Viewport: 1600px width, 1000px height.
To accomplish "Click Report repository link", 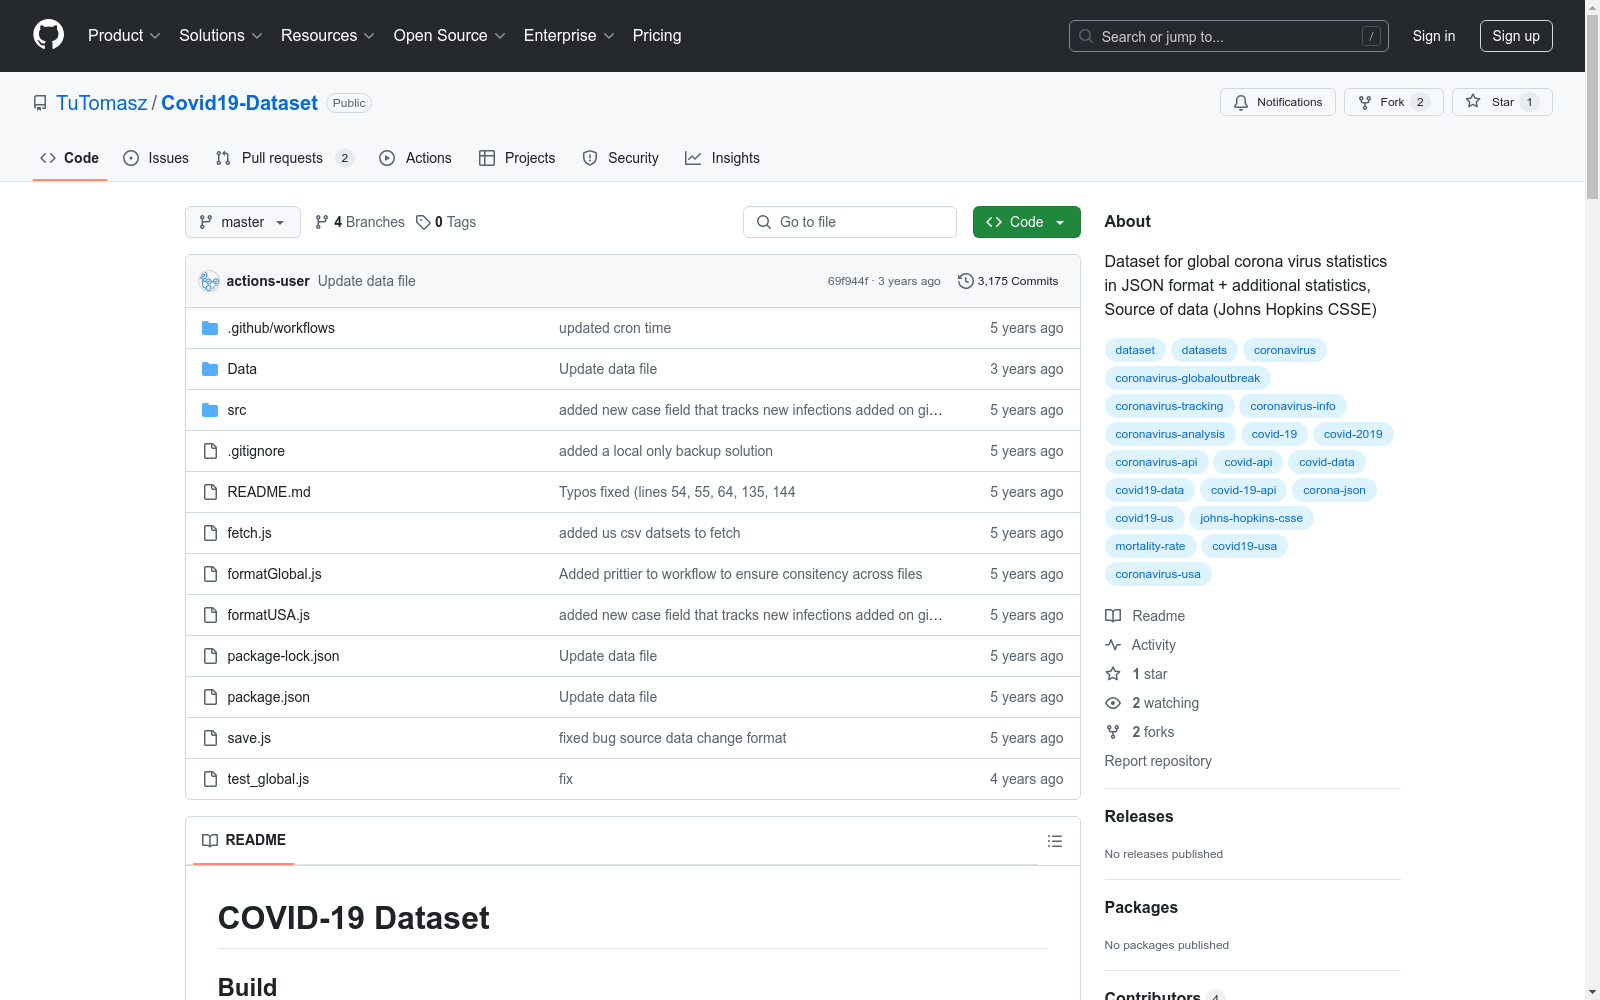I will (x=1158, y=761).
